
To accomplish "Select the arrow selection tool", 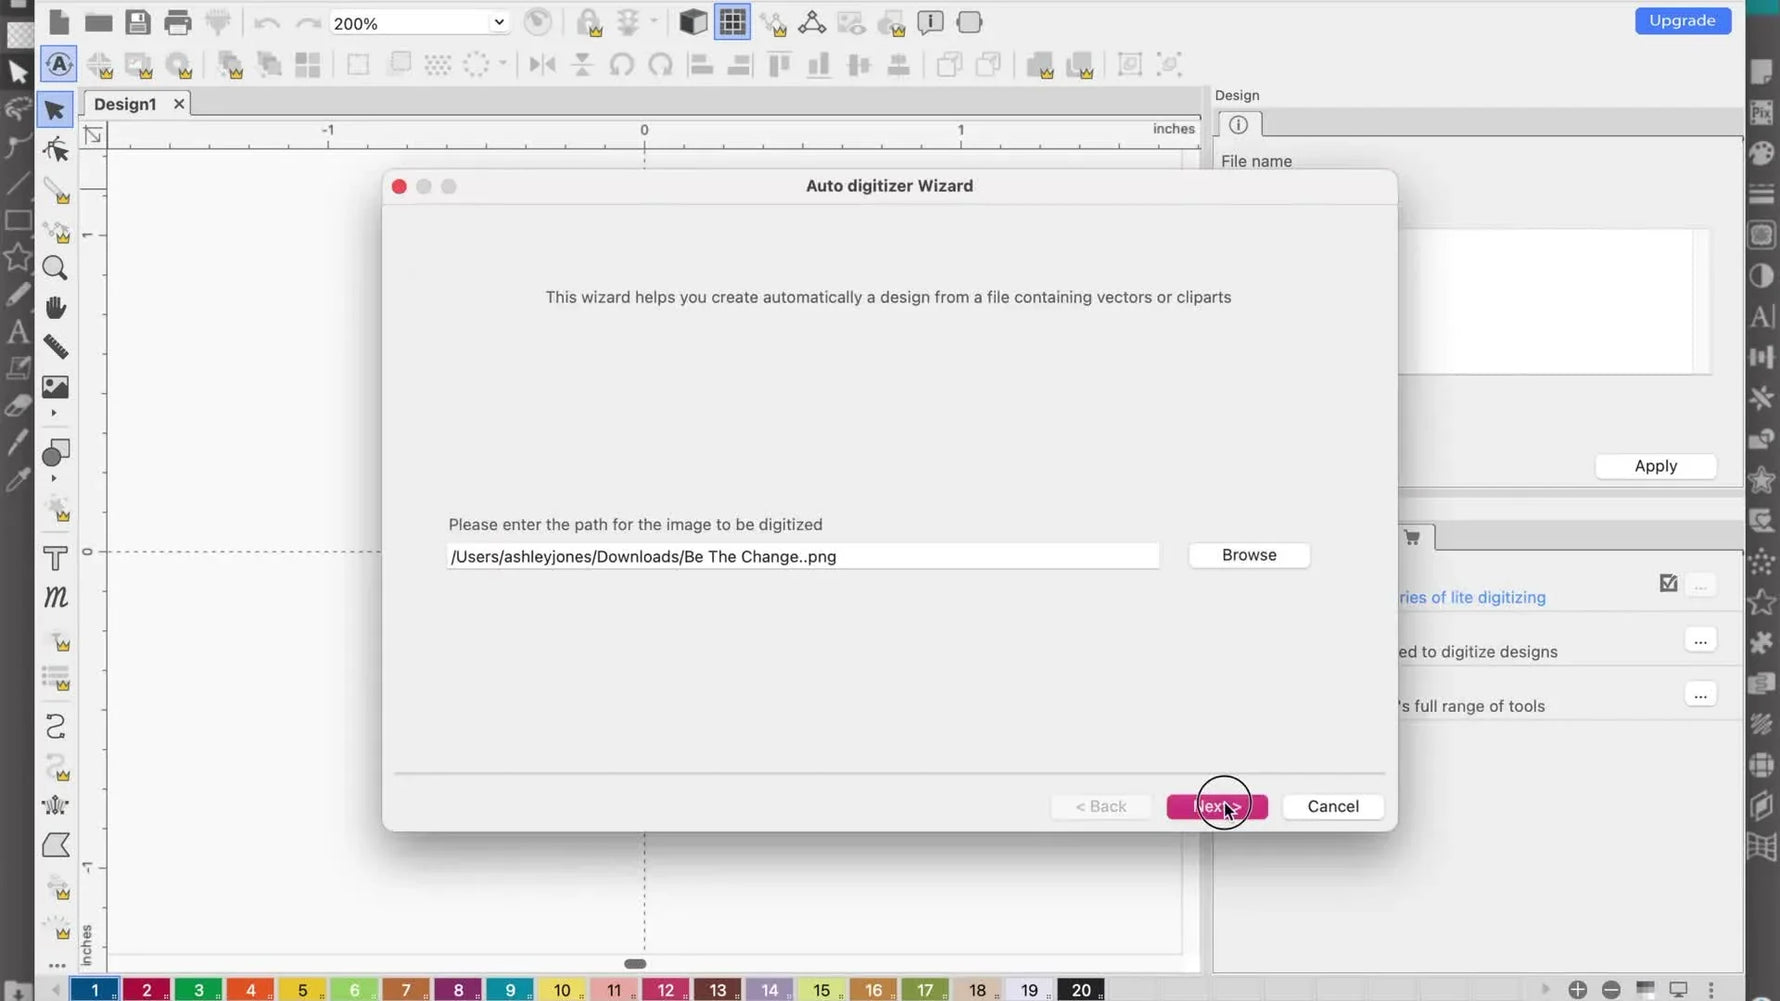I will [x=55, y=110].
